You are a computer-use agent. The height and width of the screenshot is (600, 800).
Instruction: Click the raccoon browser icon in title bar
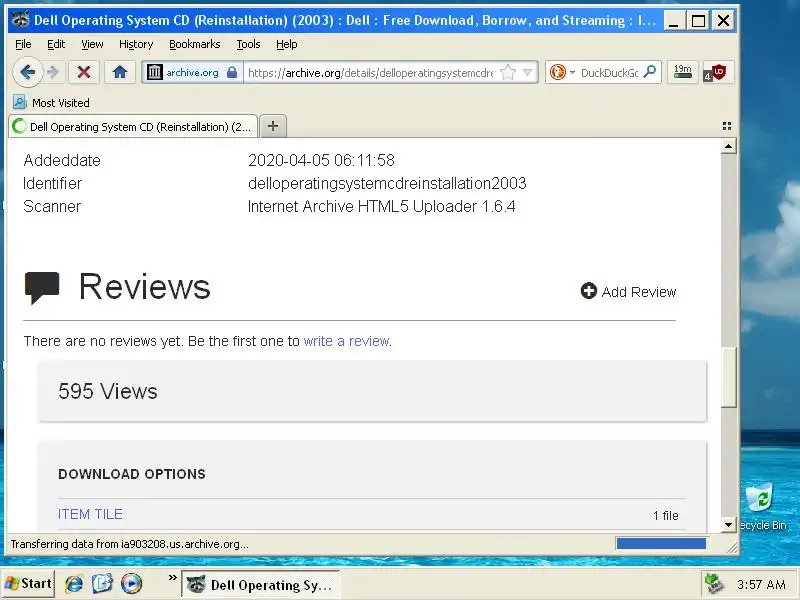tap(20, 20)
